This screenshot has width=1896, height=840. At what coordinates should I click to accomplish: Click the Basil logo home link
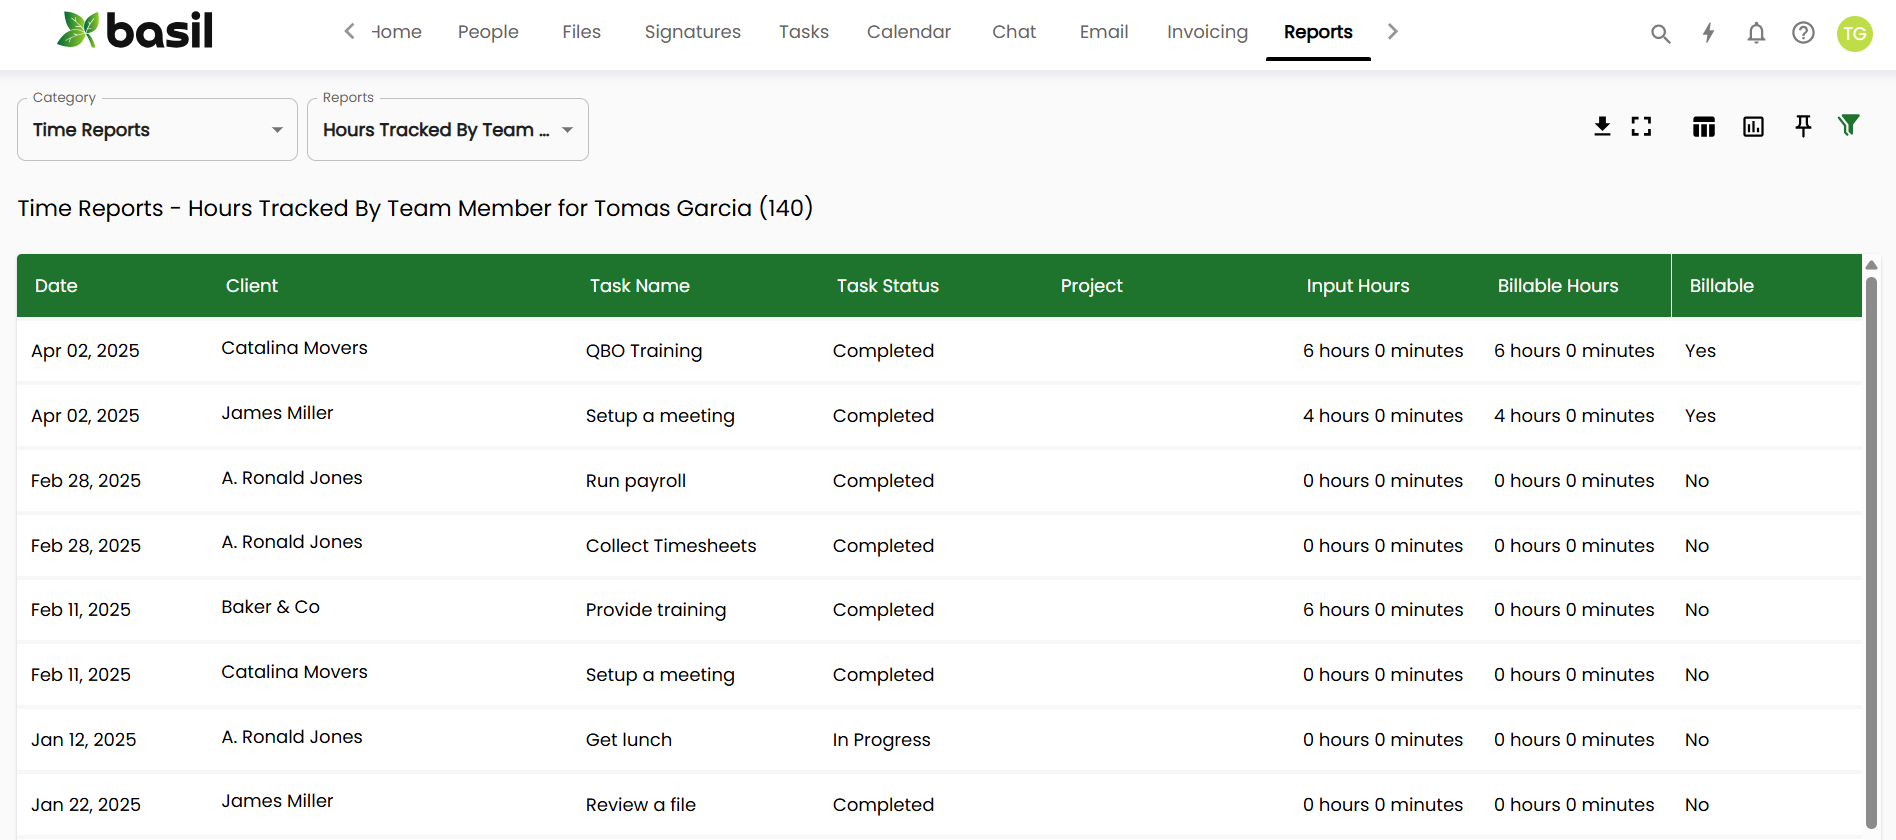(135, 31)
